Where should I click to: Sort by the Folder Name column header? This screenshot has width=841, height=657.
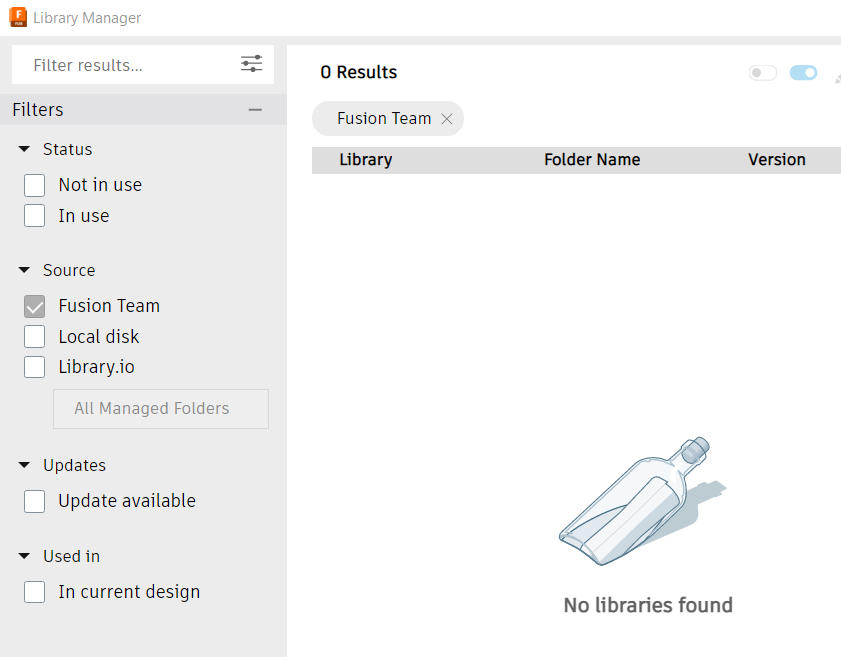592,160
